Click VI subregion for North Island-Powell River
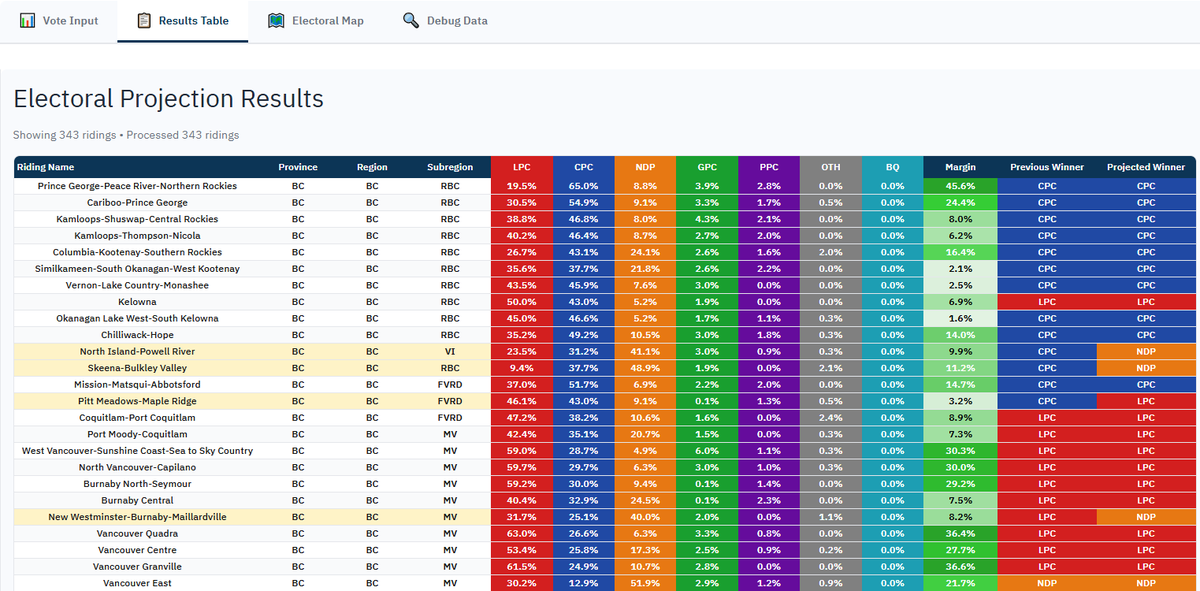1200x591 pixels. tap(450, 351)
